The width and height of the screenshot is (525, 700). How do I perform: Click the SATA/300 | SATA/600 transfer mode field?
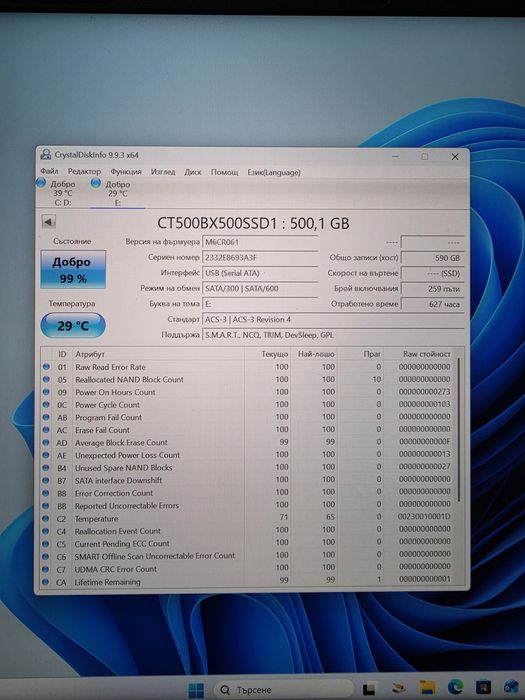260,288
